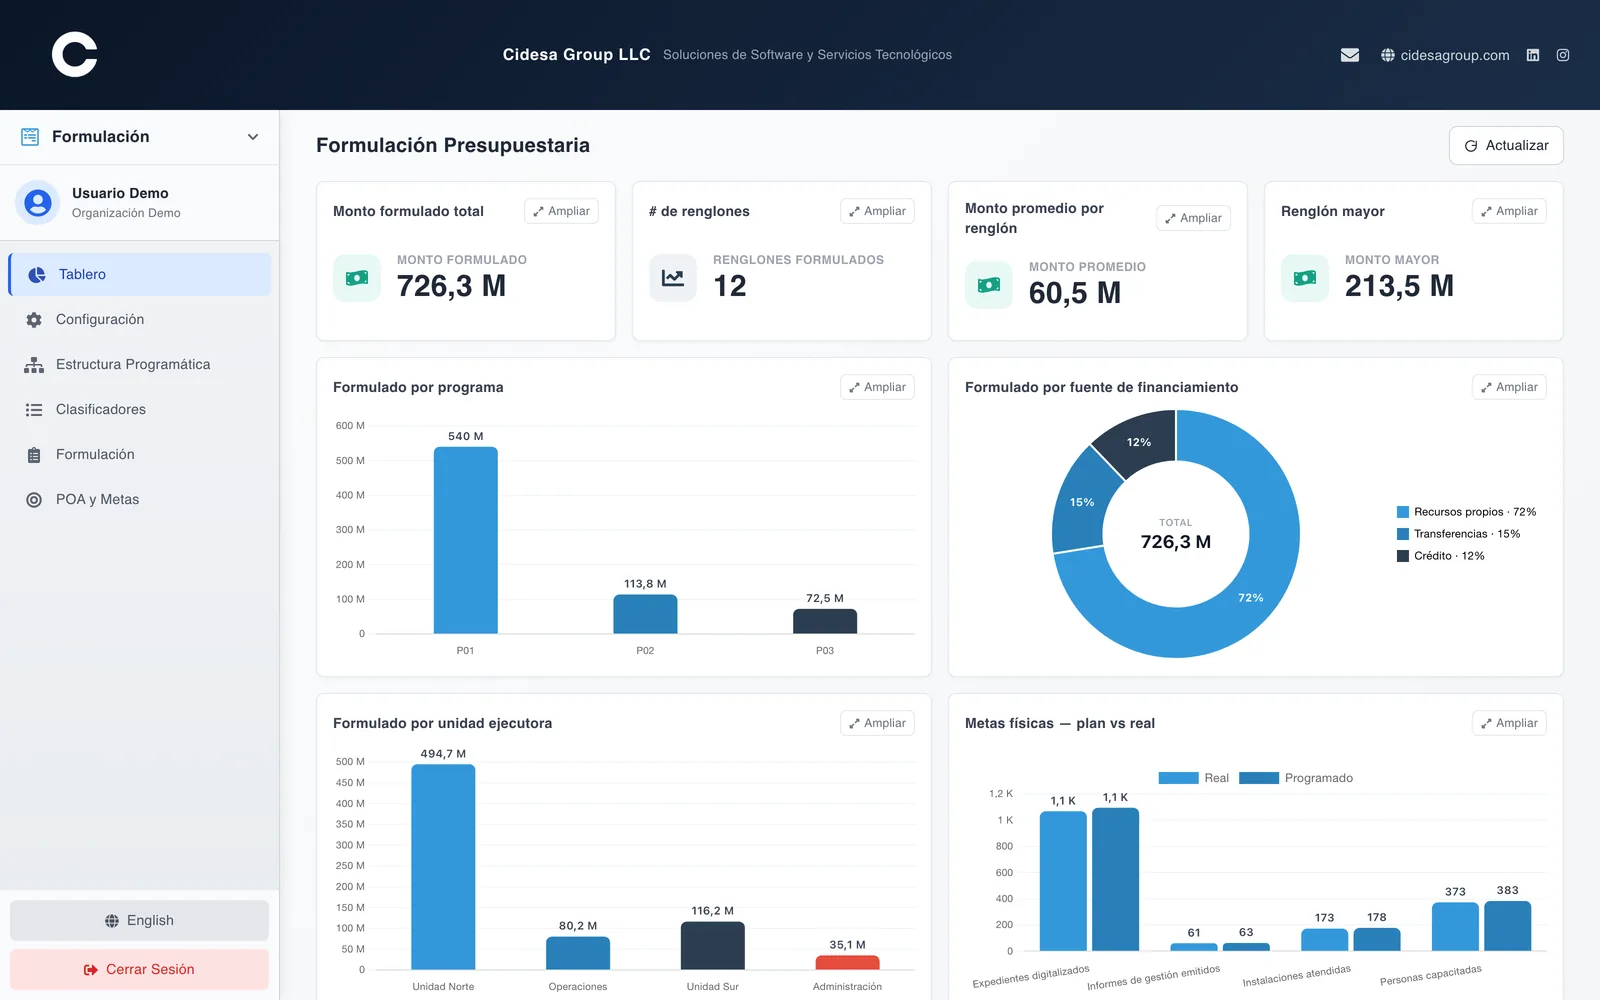Click the 60,5 M monto promedio value
The image size is (1600, 1000).
coord(1075,293)
